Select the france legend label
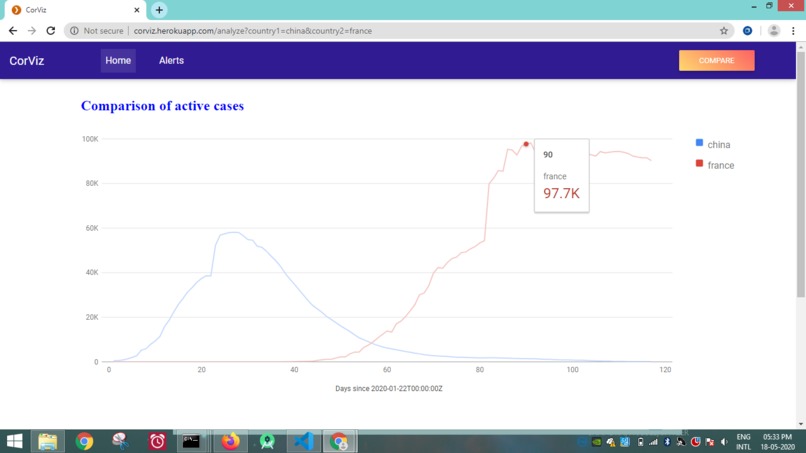Screen dimensions: 806x453 pos(721,166)
